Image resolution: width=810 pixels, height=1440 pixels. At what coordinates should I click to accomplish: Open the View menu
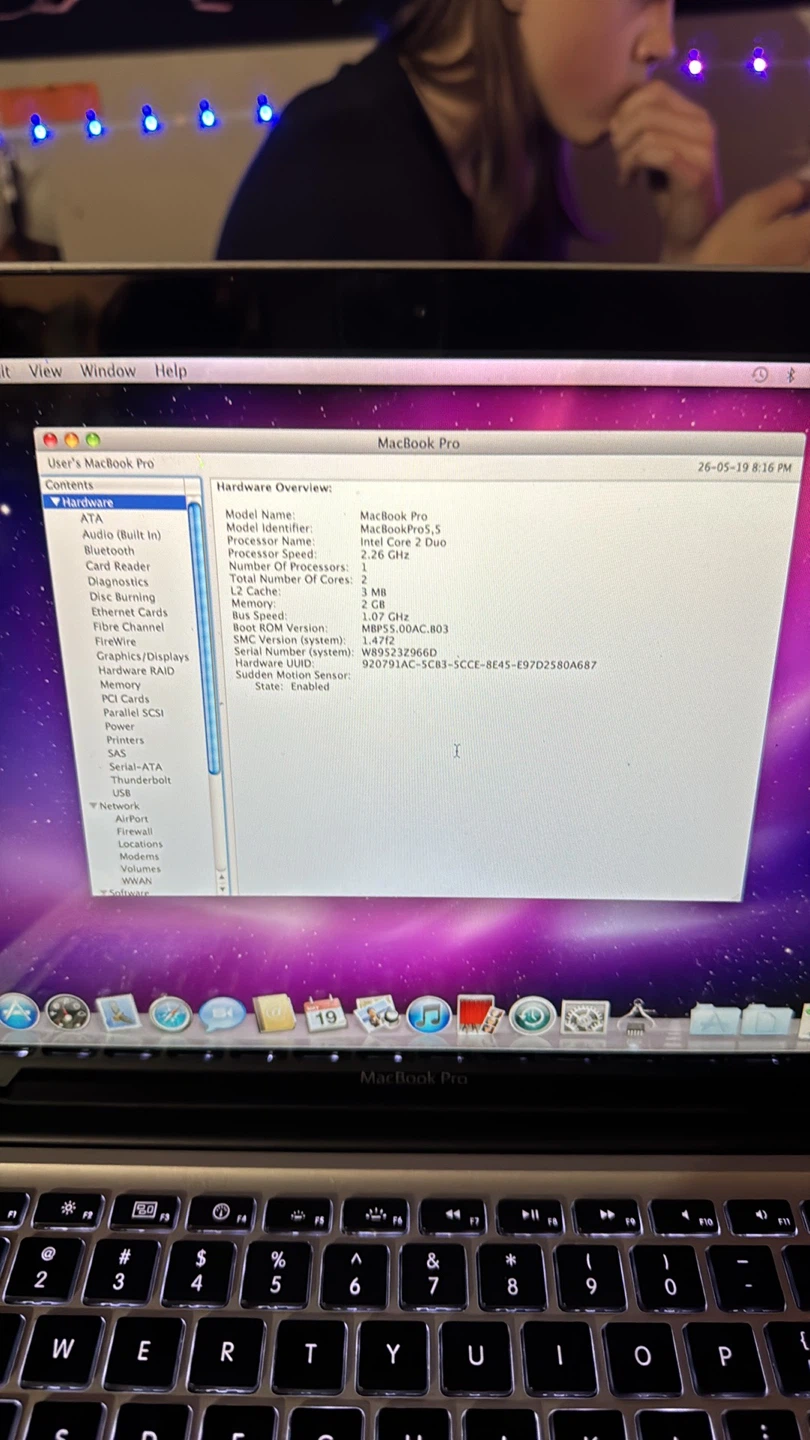pos(45,370)
